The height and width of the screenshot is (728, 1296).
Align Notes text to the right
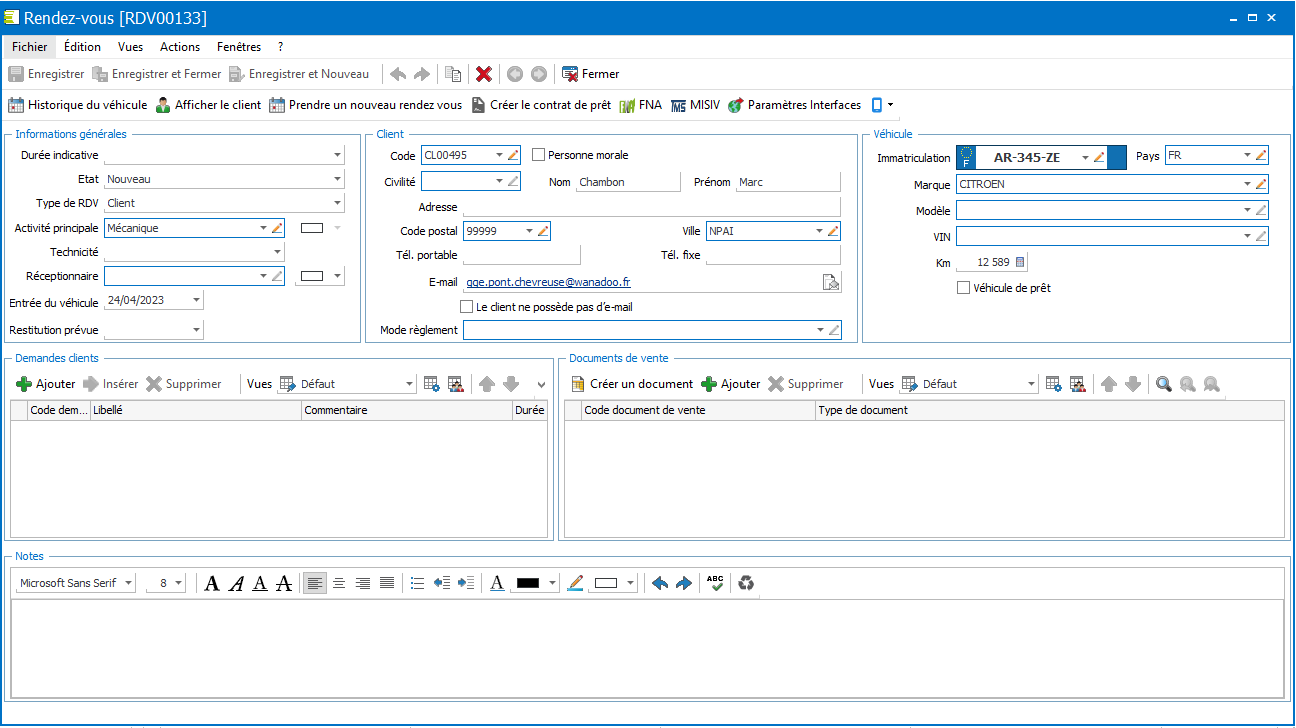click(363, 584)
